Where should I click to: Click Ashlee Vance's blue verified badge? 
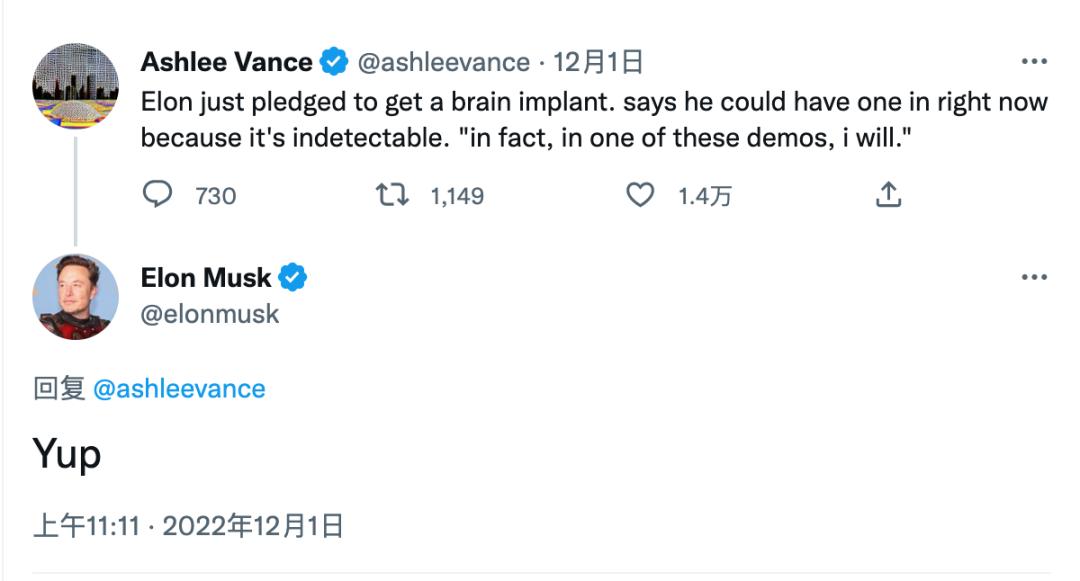click(333, 63)
